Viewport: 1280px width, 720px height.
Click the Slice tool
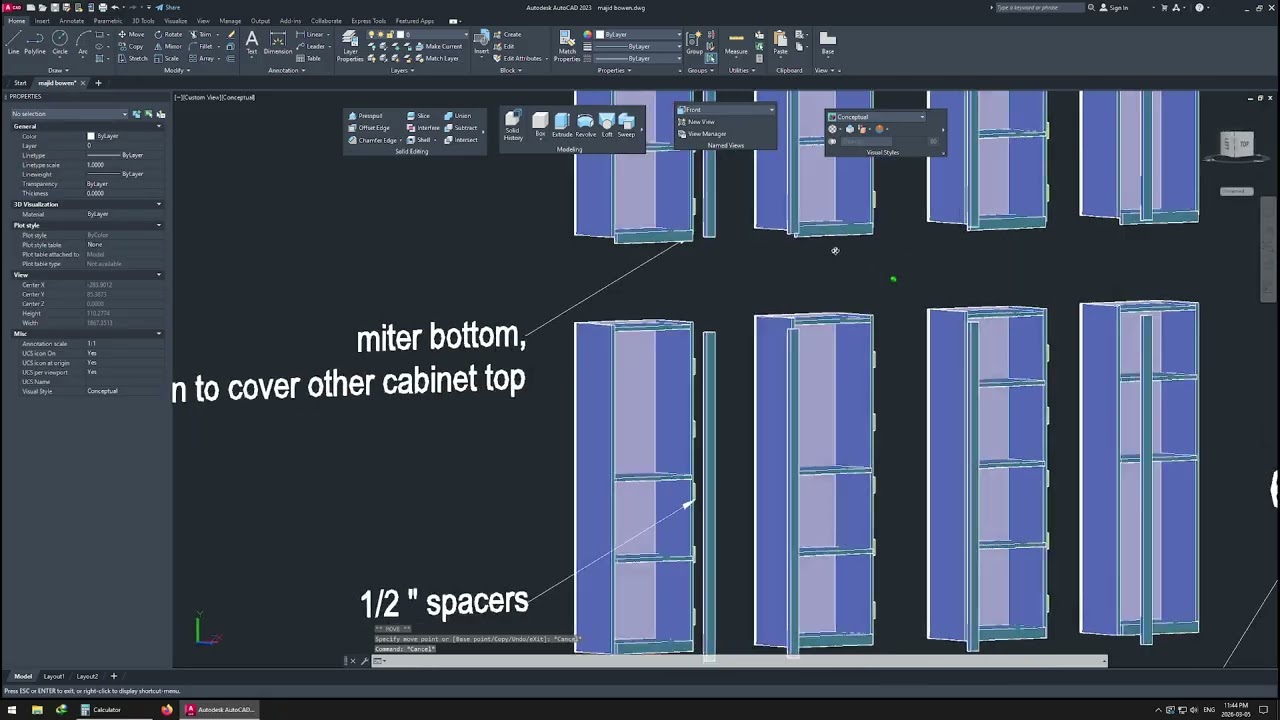pyautogui.click(x=418, y=116)
